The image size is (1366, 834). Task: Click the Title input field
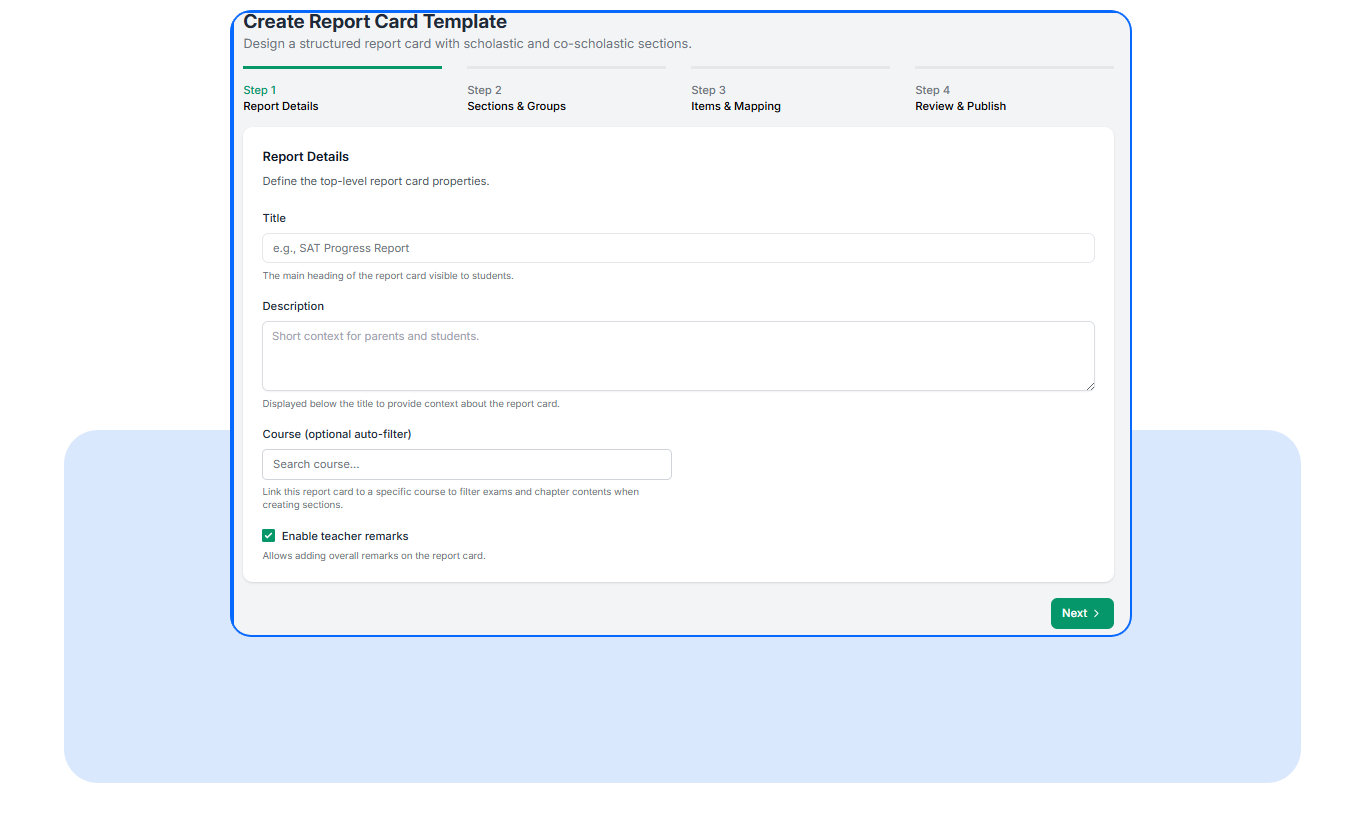coord(677,248)
